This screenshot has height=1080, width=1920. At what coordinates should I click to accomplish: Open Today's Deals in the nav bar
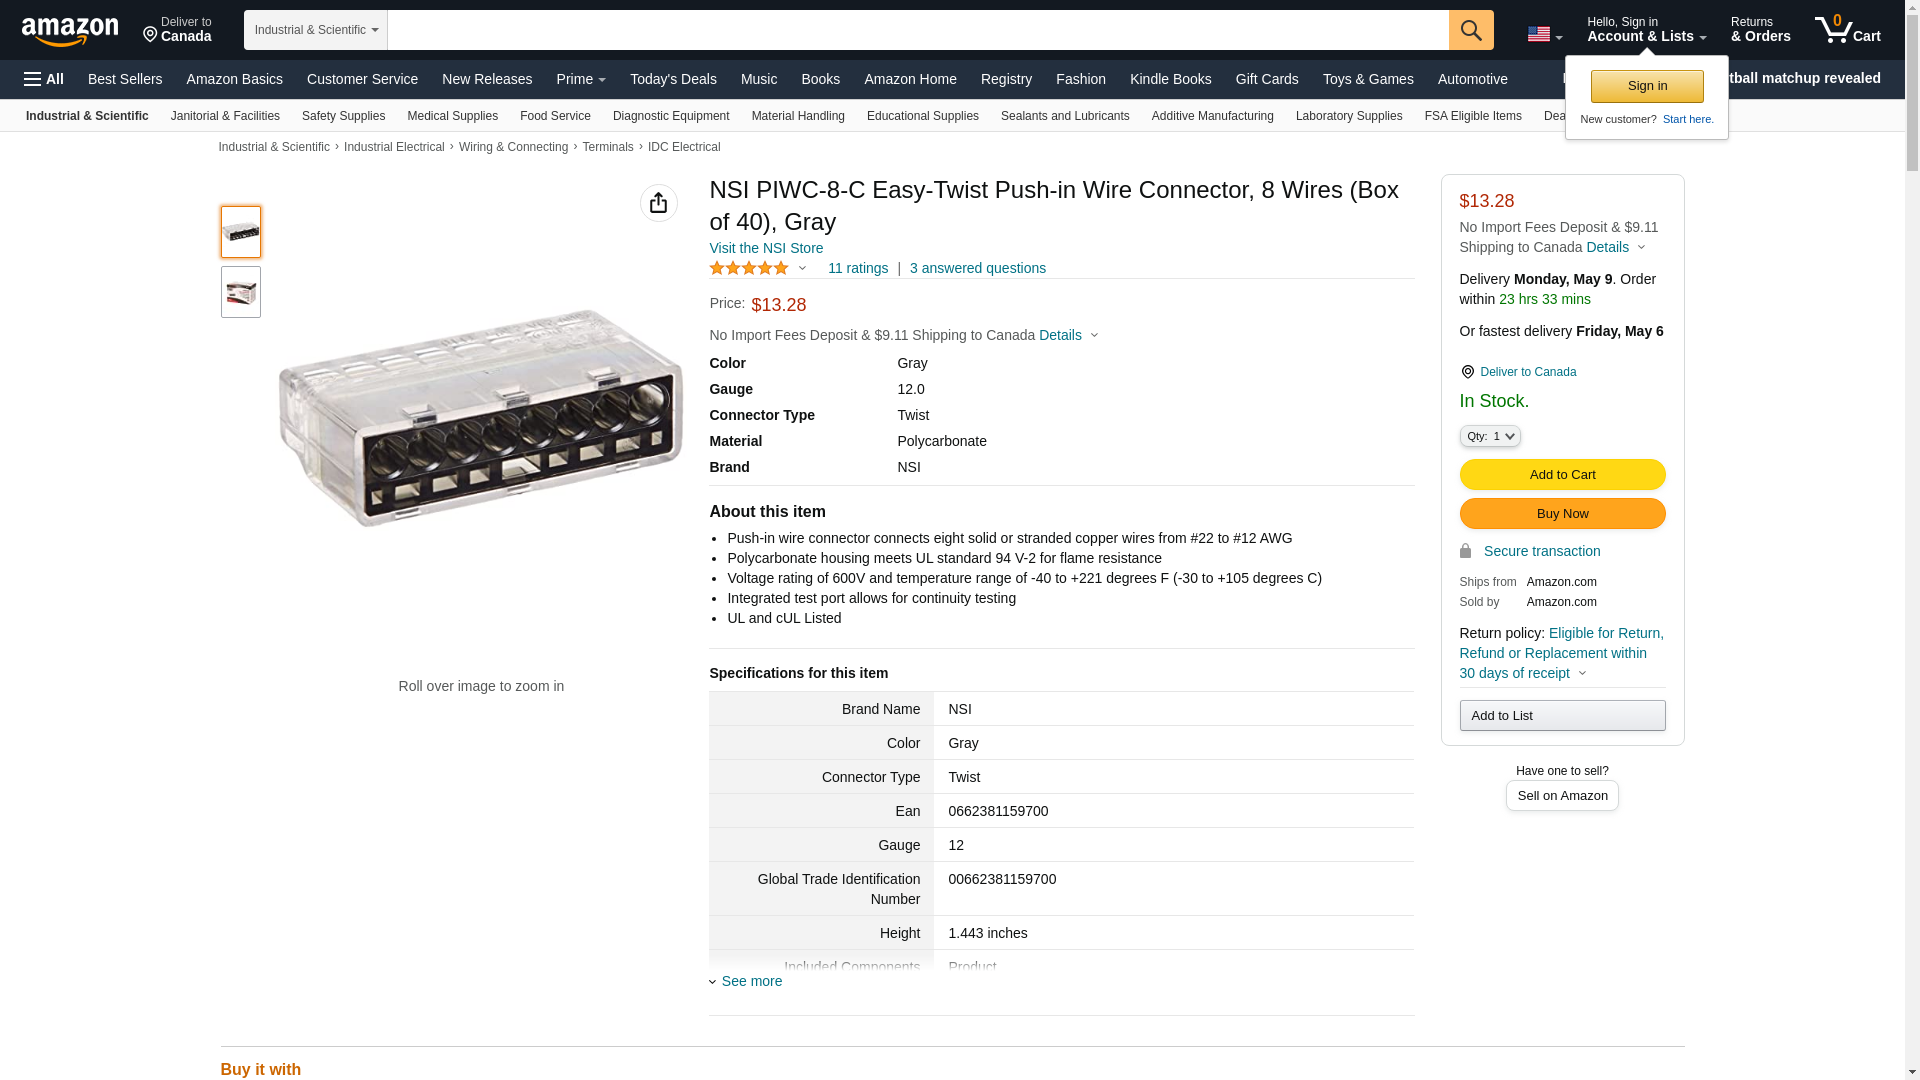coord(672,79)
